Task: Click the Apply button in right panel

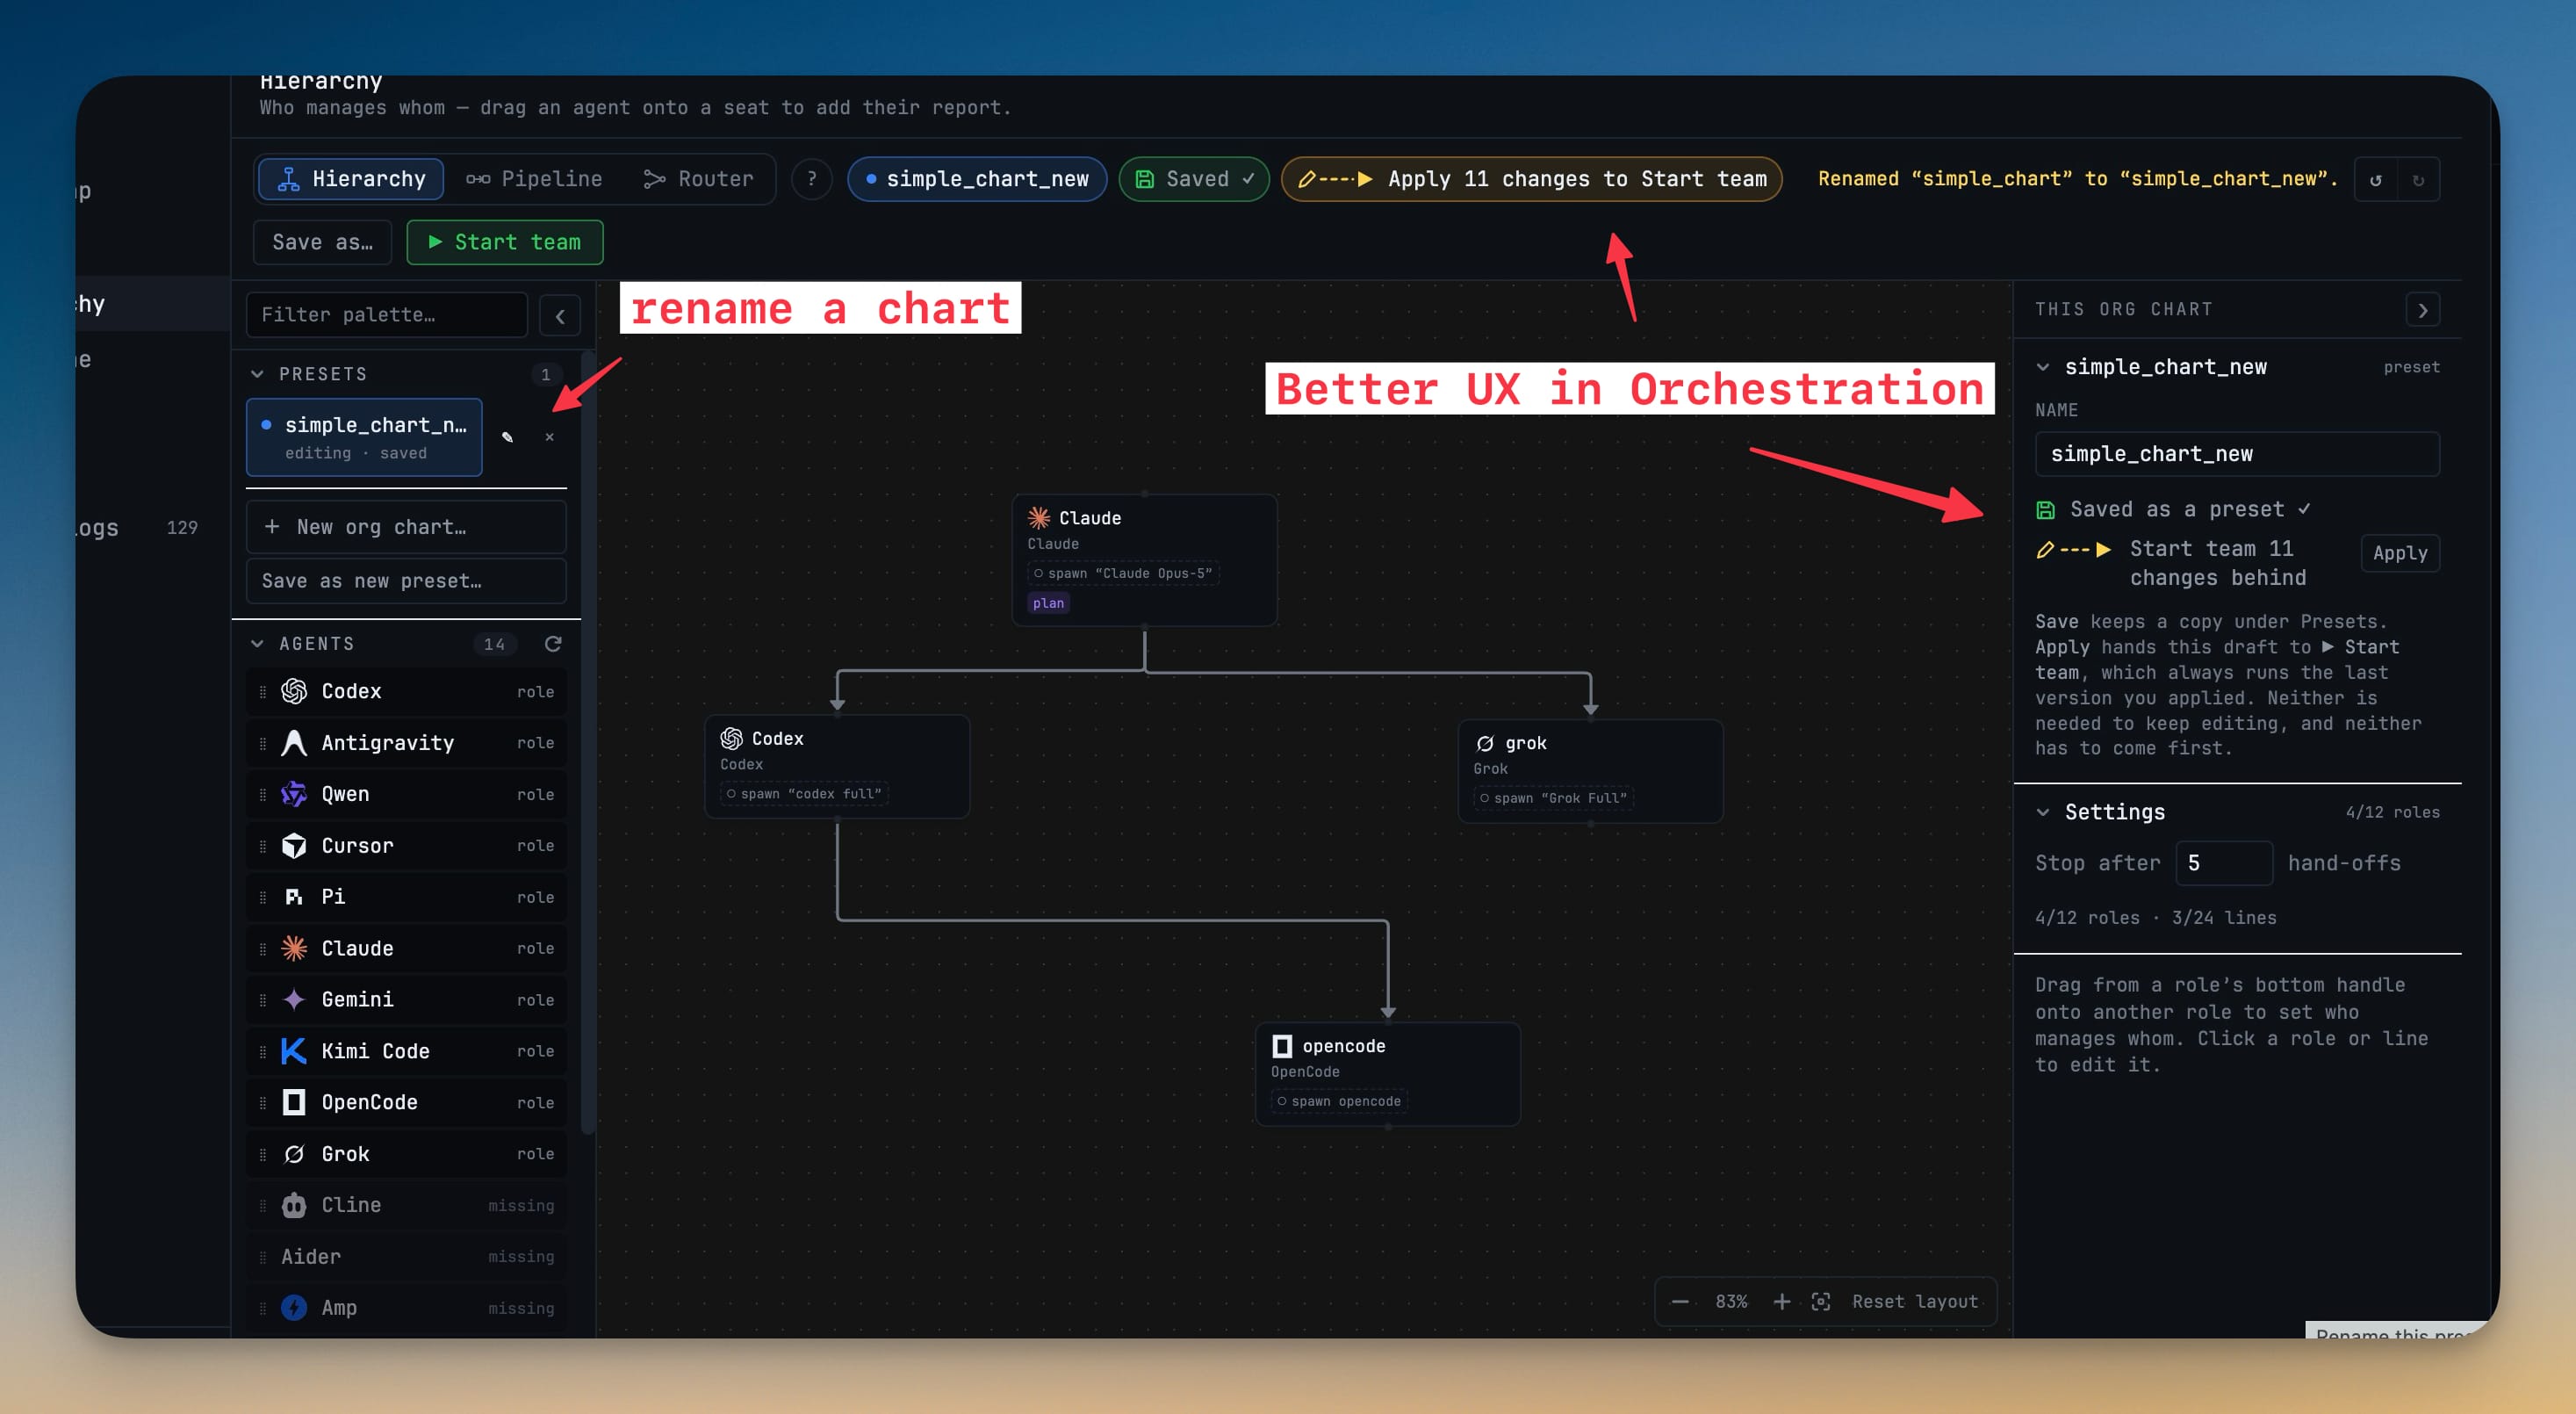Action: [x=2400, y=553]
